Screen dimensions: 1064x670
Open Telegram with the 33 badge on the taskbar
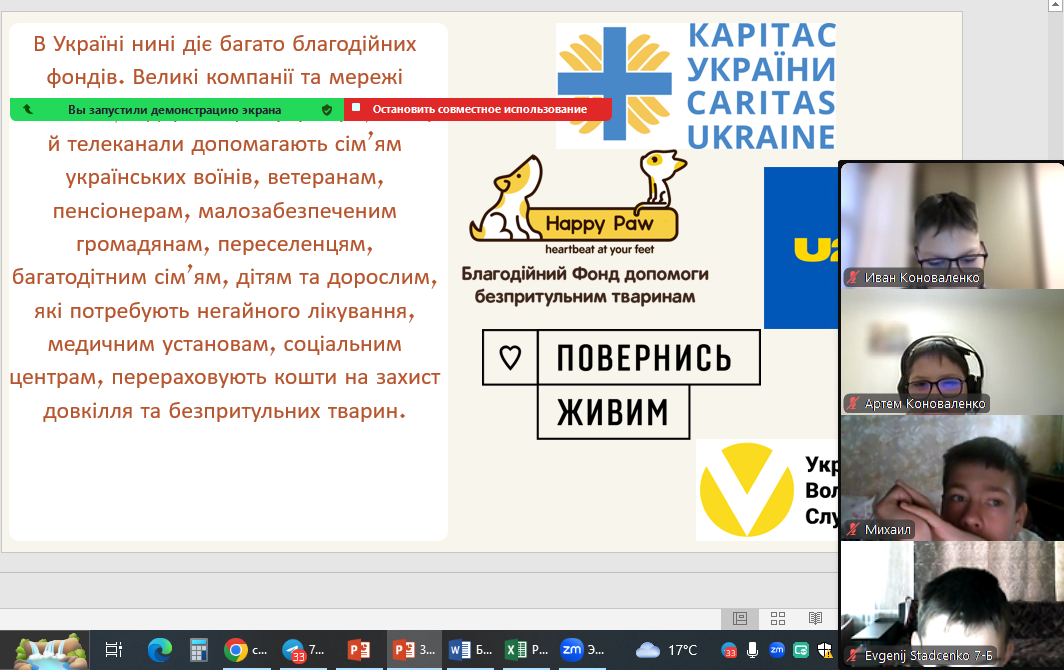coord(303,650)
